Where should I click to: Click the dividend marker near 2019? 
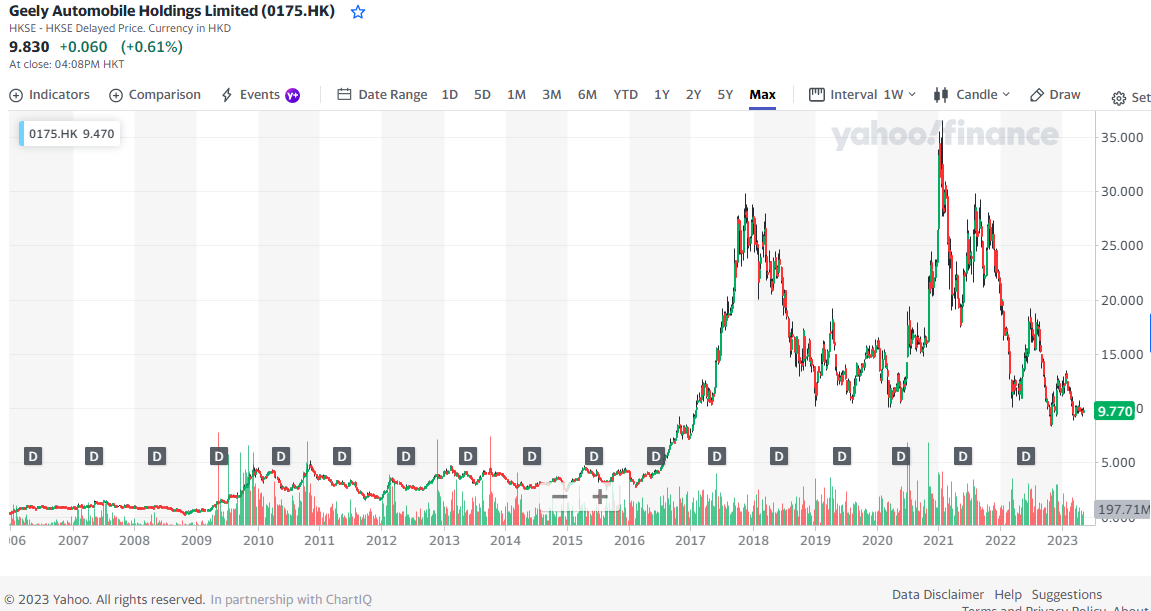(x=841, y=456)
